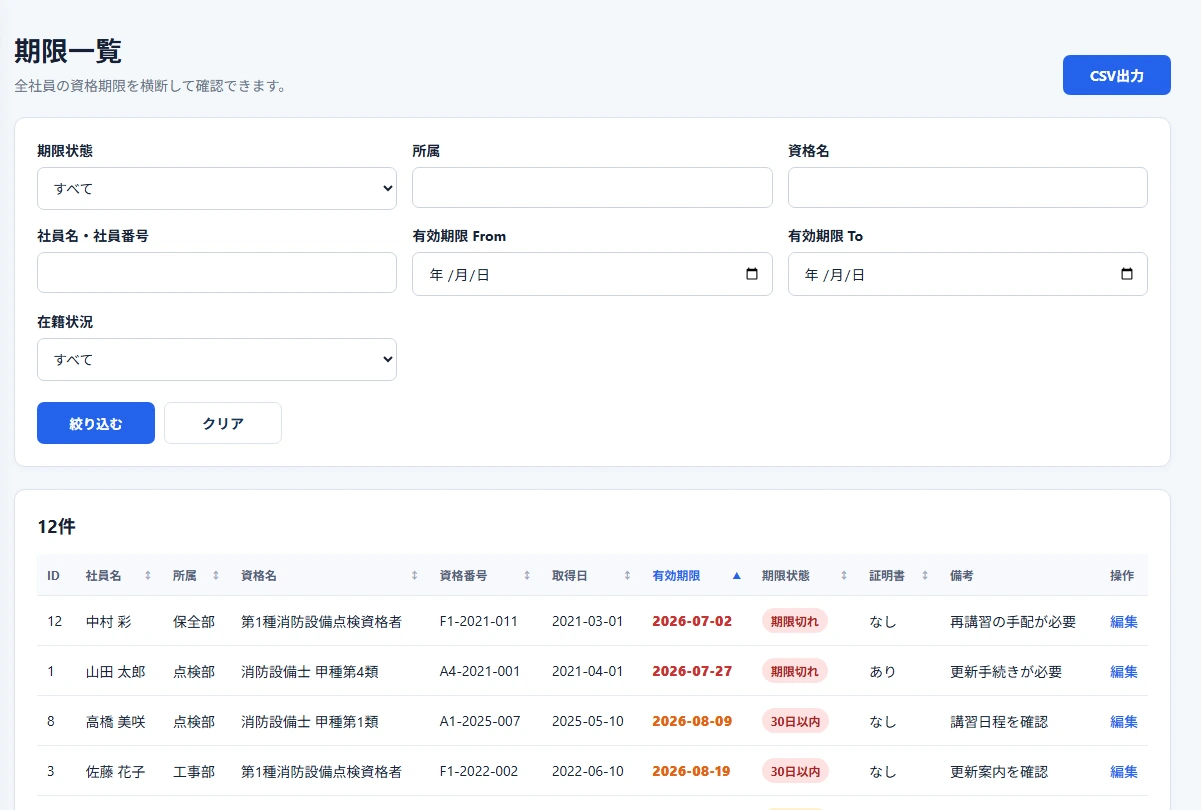Image resolution: width=1201 pixels, height=810 pixels.
Task: Sort by 所属 column sort icon
Action: click(x=216, y=576)
